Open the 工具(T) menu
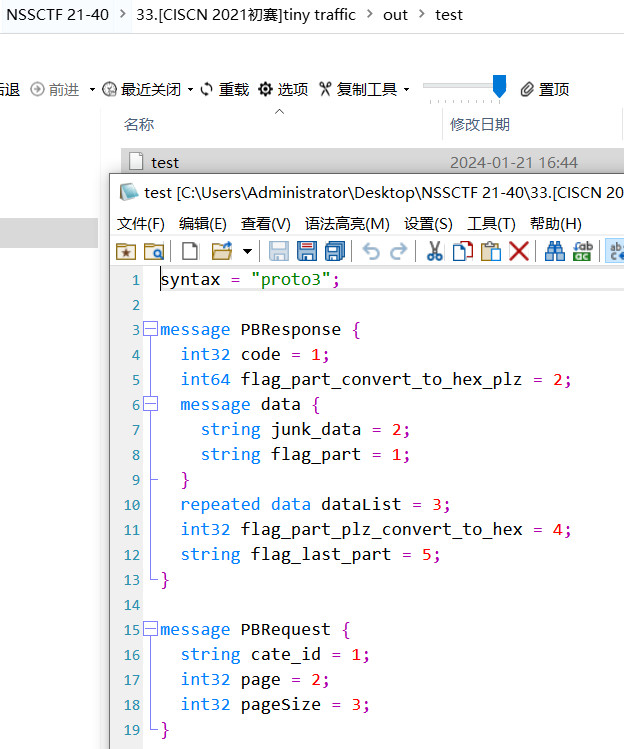Image resolution: width=624 pixels, height=749 pixels. coord(491,224)
